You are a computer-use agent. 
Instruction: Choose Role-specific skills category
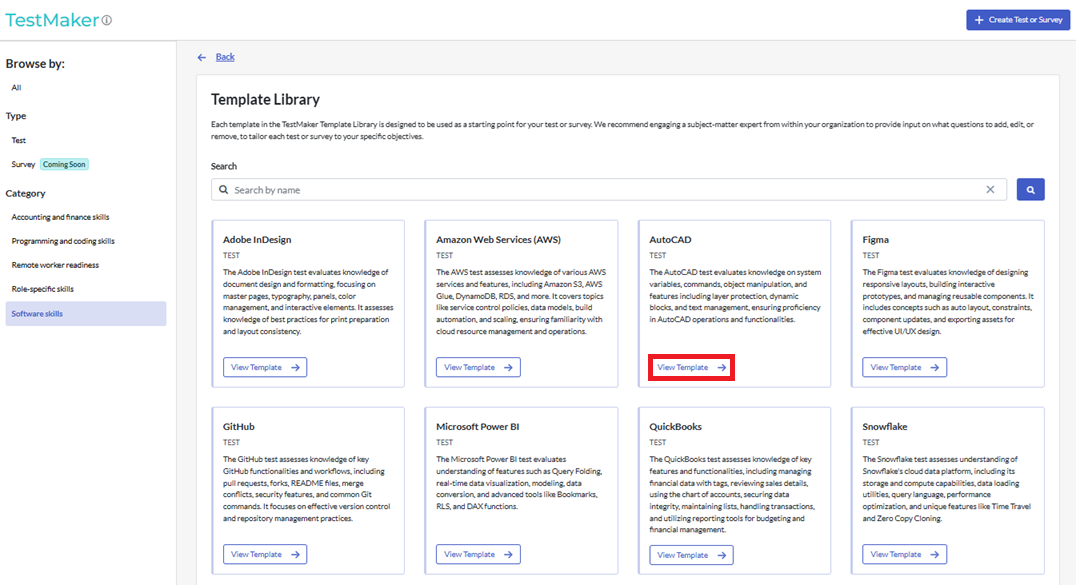[x=43, y=289]
